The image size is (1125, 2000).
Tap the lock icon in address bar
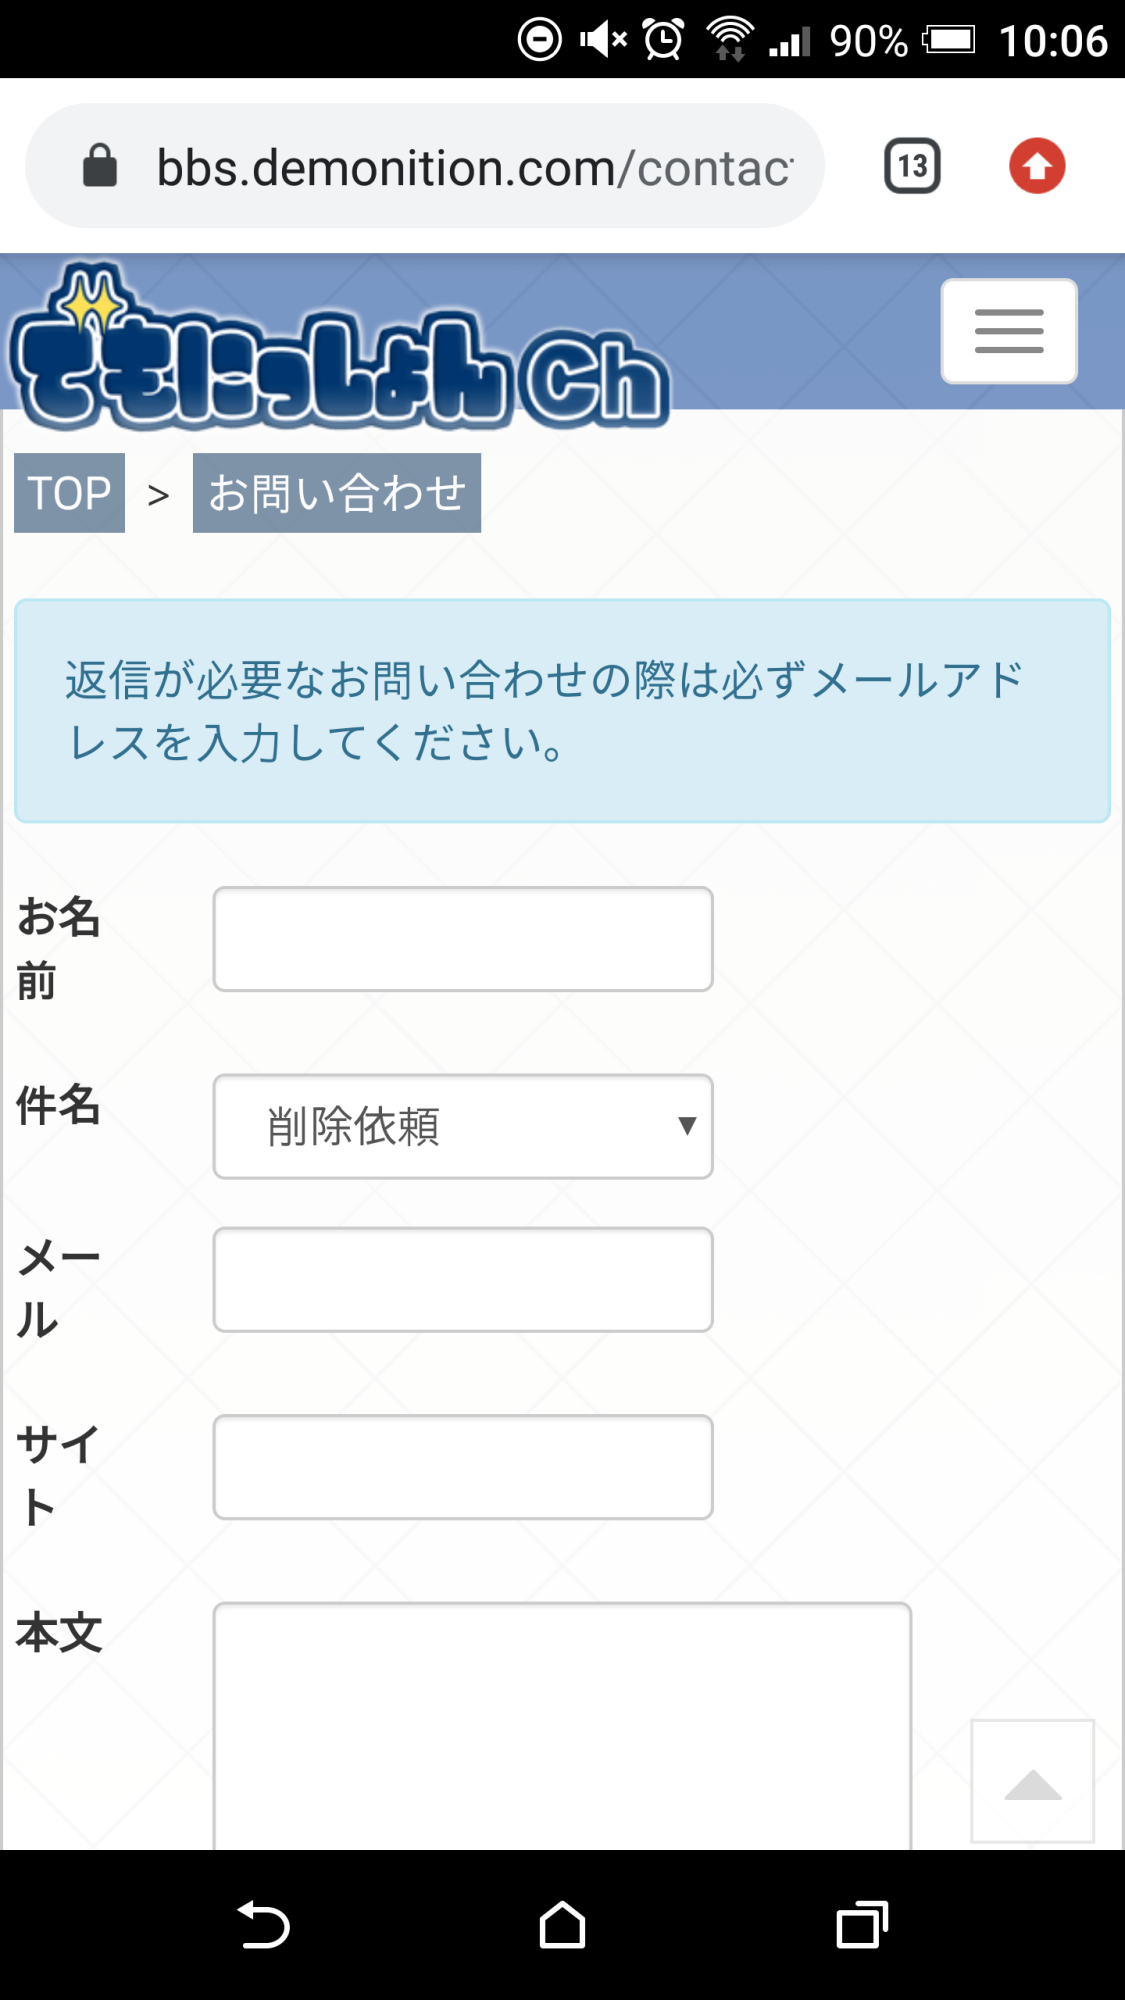point(100,166)
